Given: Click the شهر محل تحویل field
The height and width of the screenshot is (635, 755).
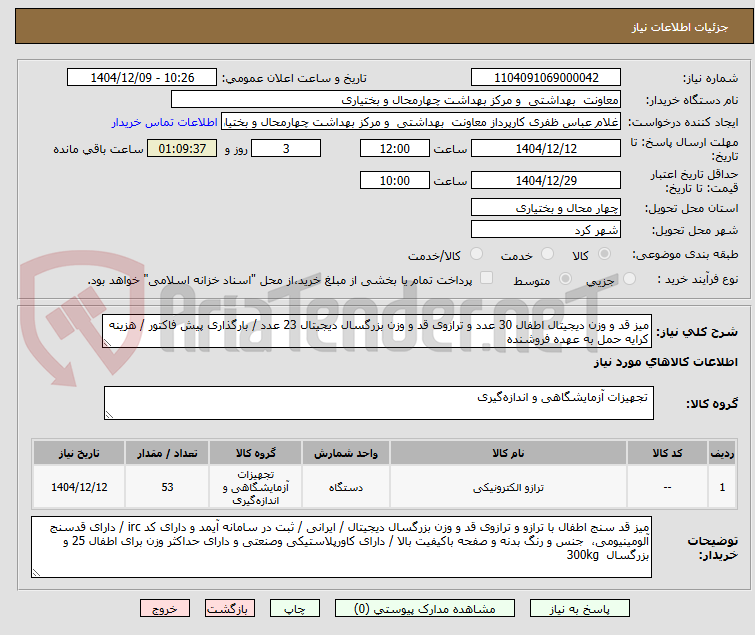Looking at the screenshot, I should 546,230.
